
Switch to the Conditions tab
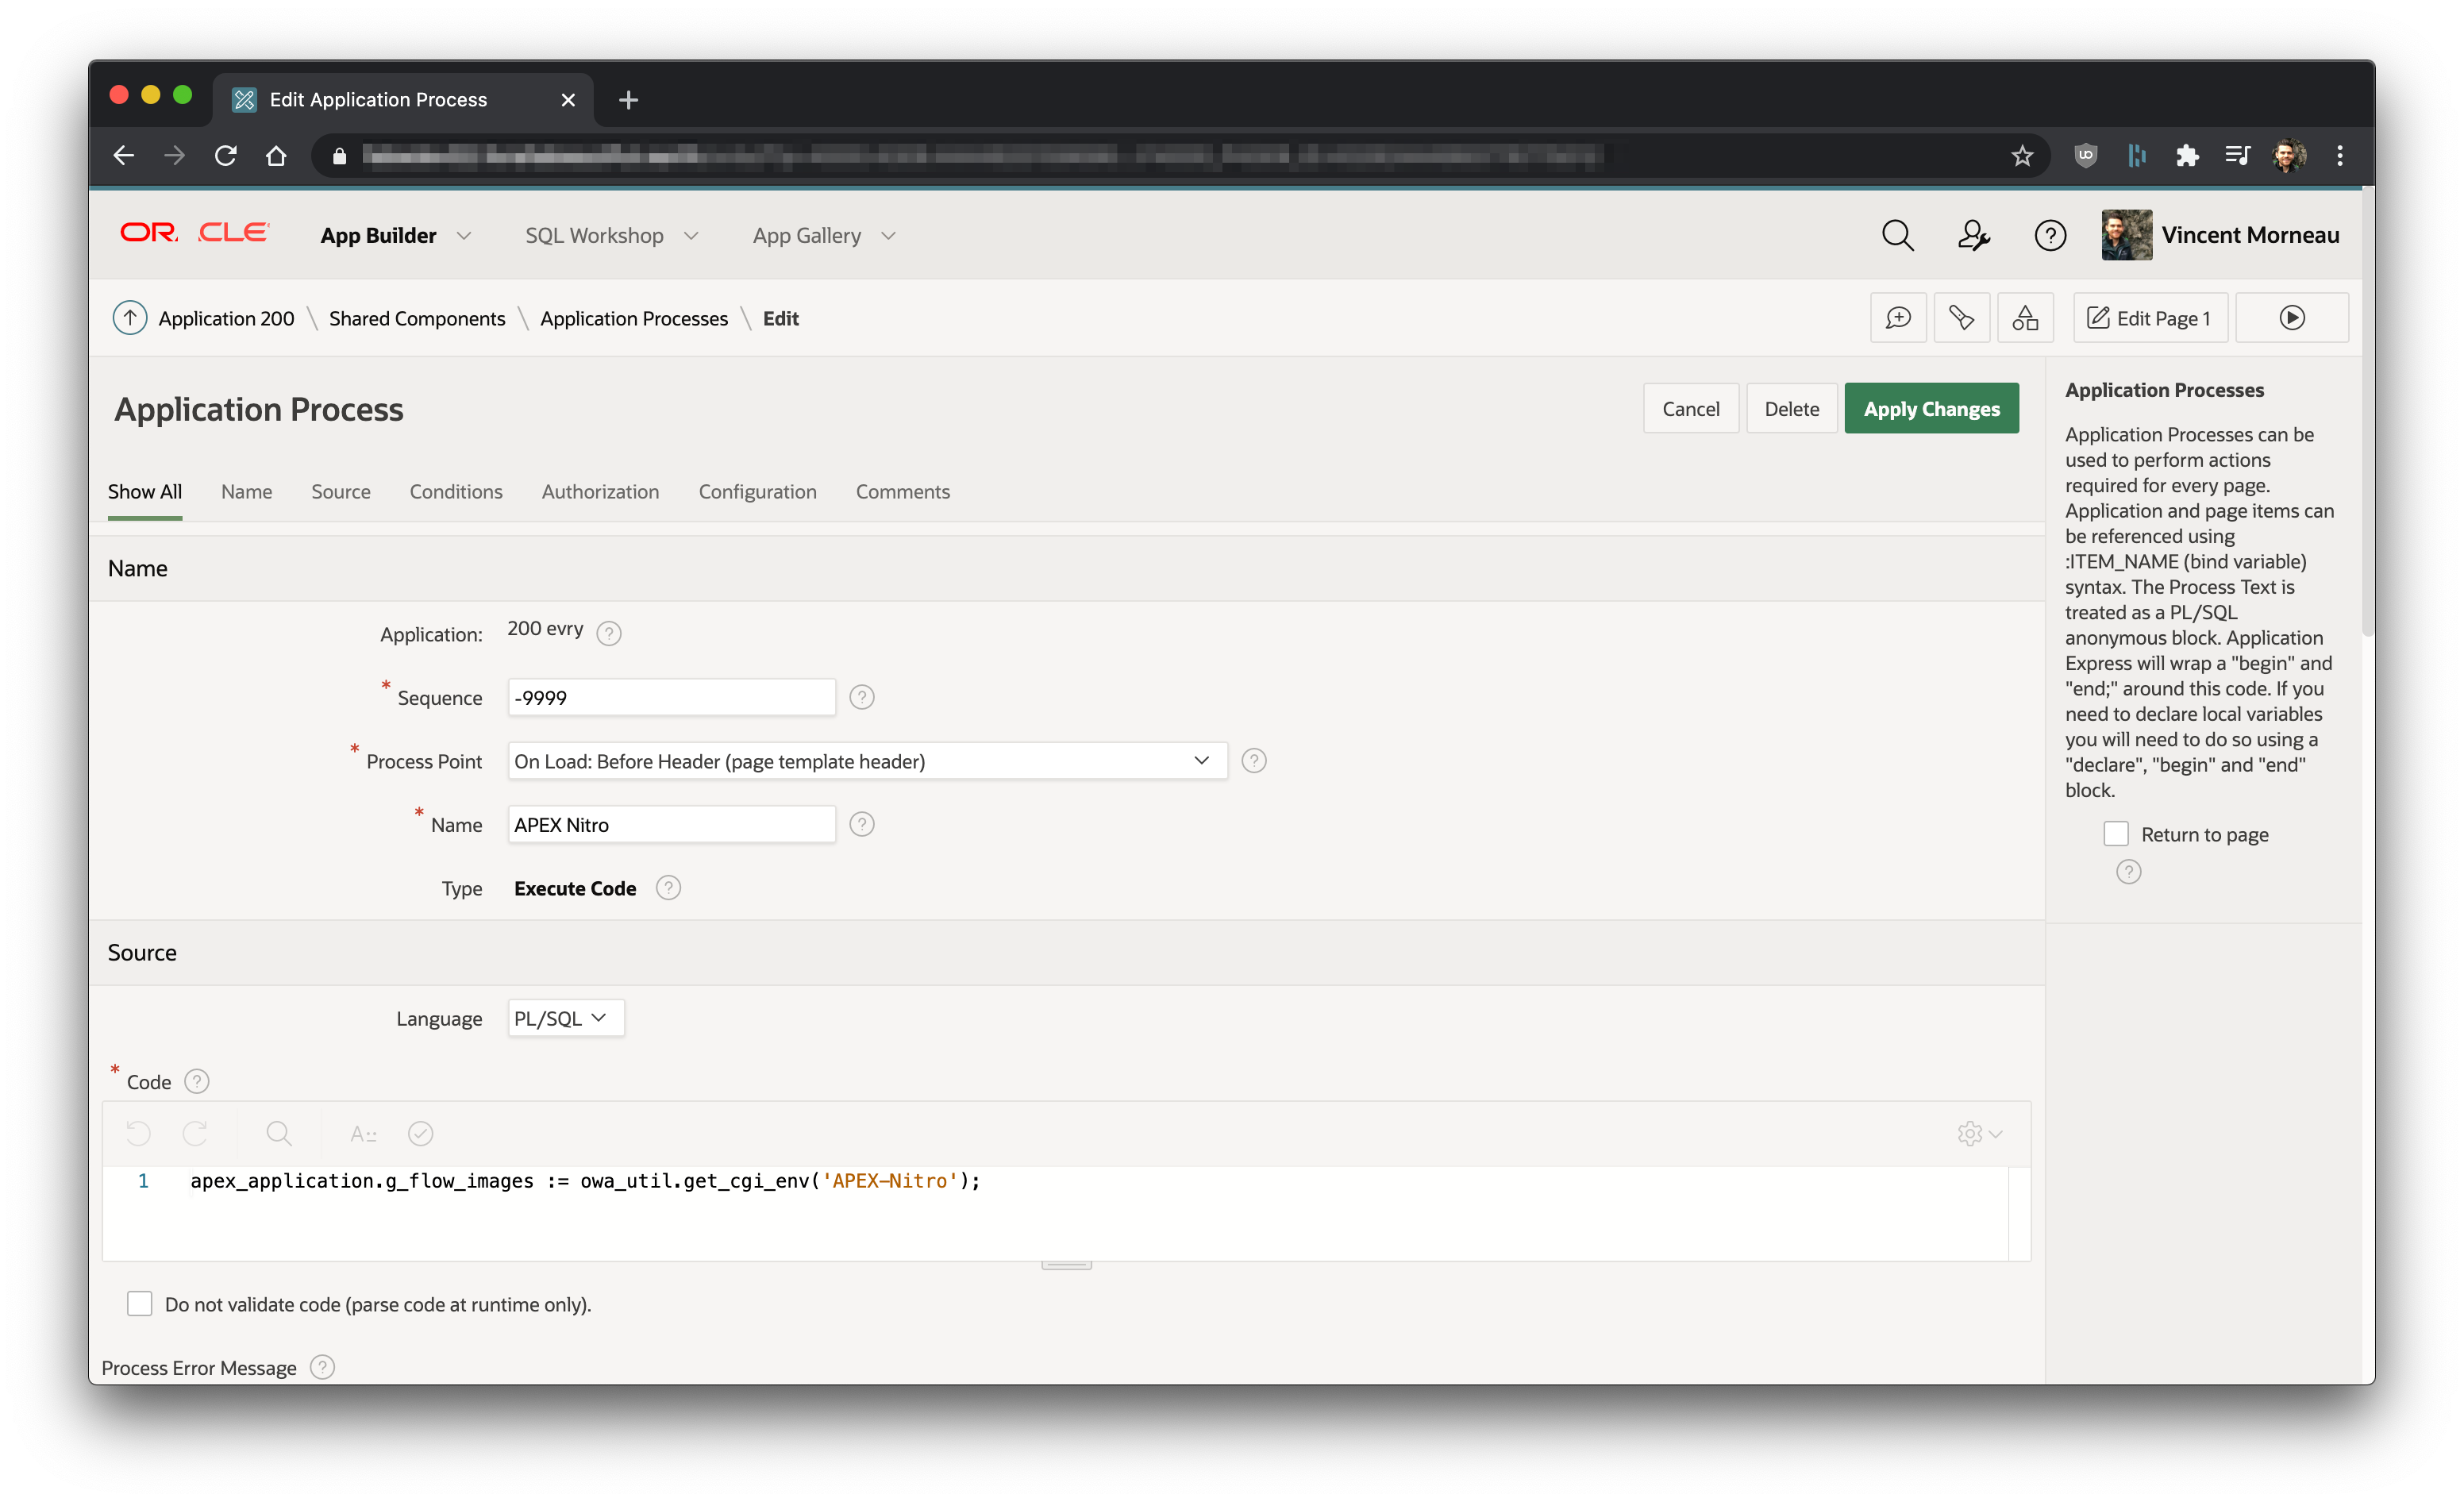(x=455, y=492)
